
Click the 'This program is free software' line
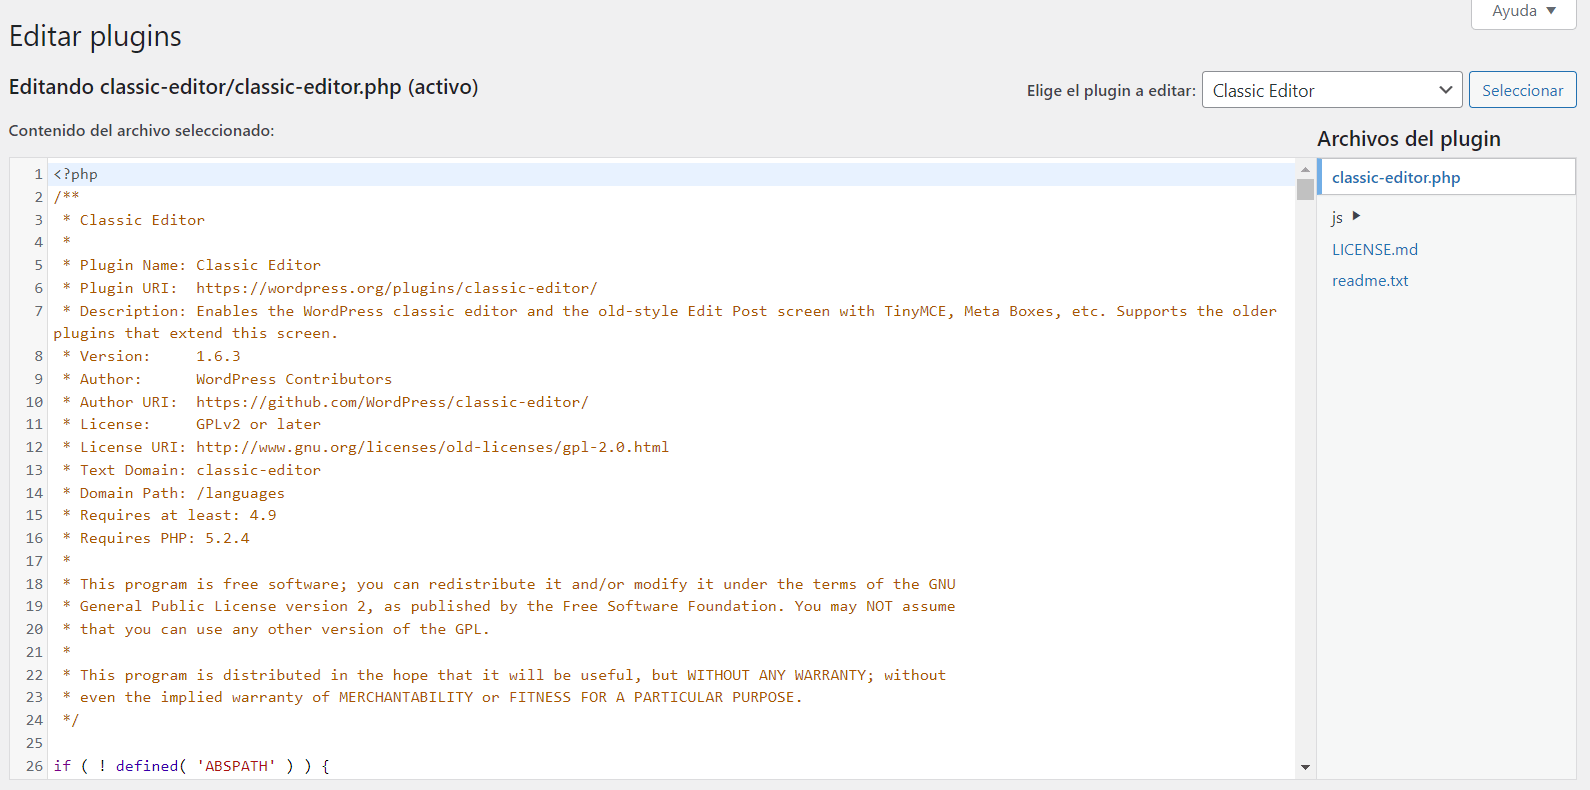coord(508,584)
